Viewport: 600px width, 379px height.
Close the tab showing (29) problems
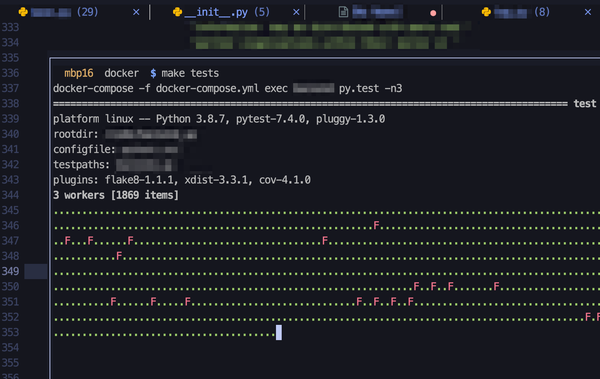click(x=136, y=12)
